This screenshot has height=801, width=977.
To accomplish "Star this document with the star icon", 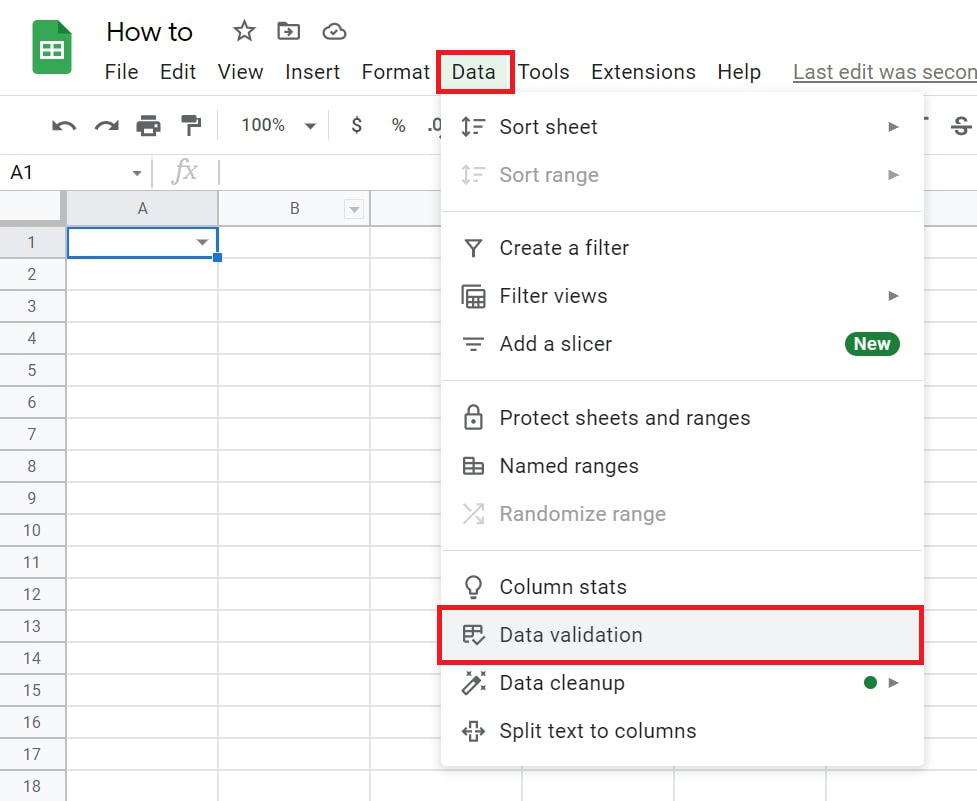I will pyautogui.click(x=244, y=32).
